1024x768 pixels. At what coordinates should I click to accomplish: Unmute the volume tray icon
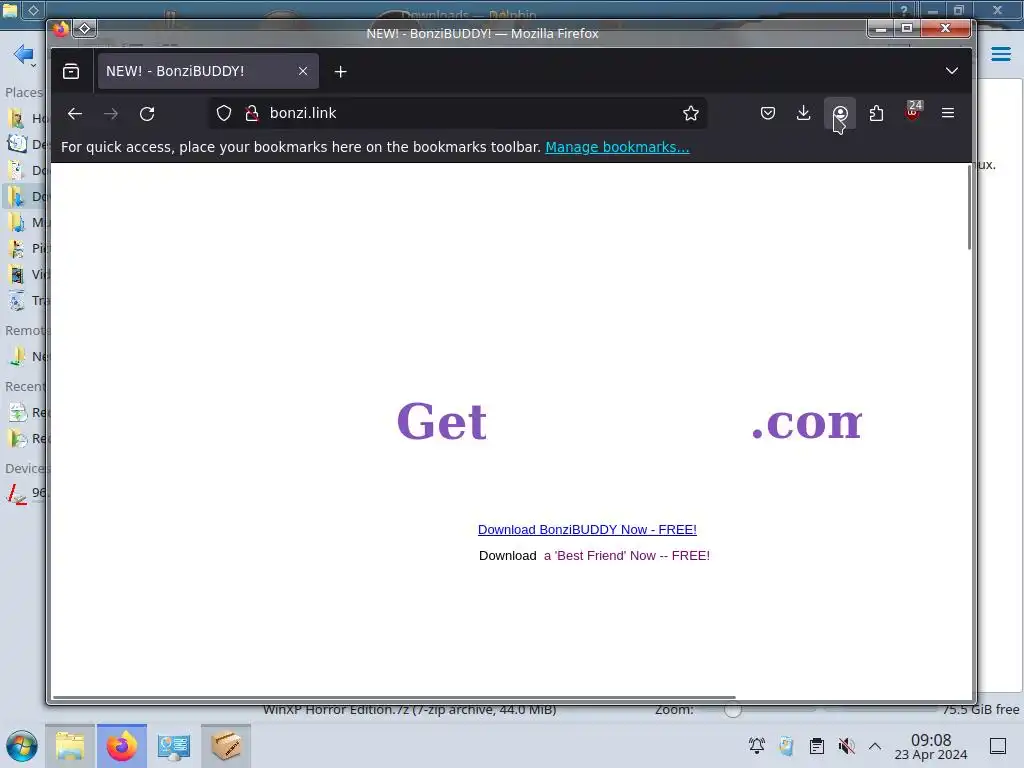pyautogui.click(x=846, y=746)
